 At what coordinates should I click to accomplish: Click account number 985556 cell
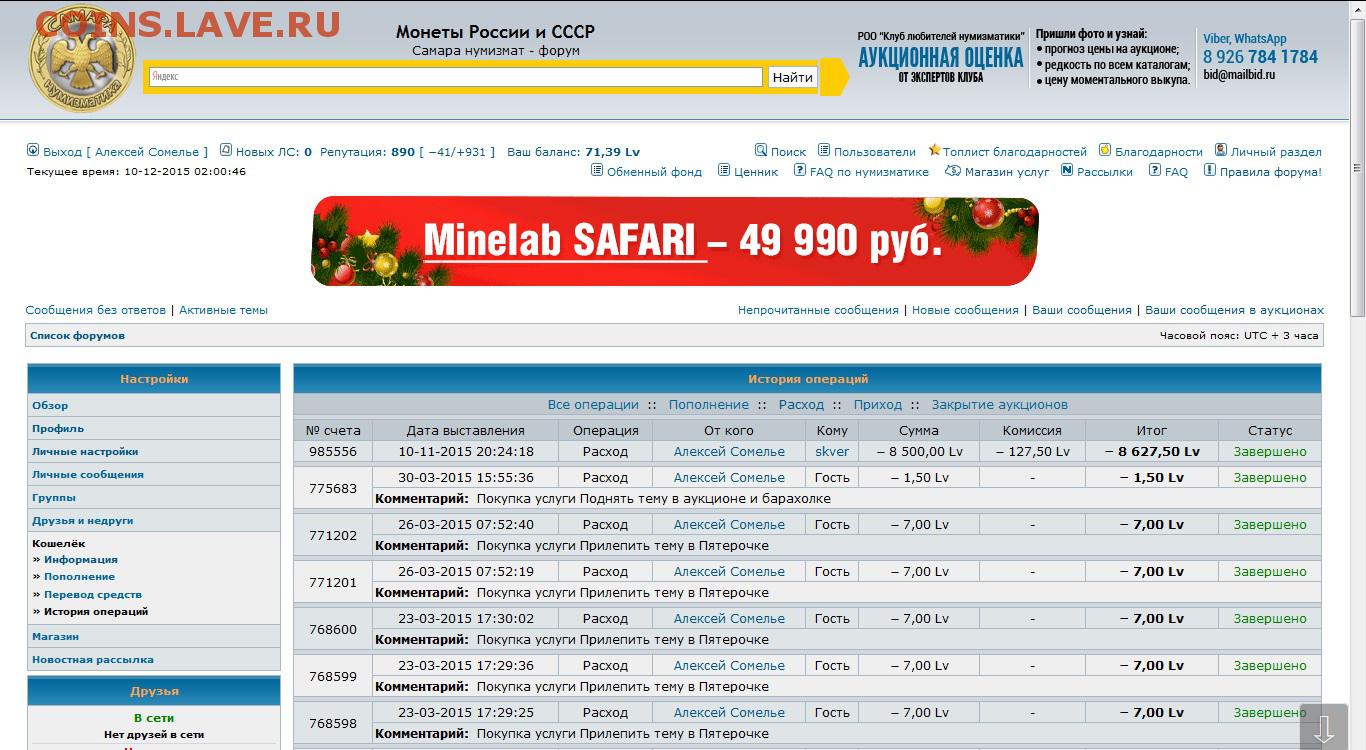pyautogui.click(x=333, y=452)
